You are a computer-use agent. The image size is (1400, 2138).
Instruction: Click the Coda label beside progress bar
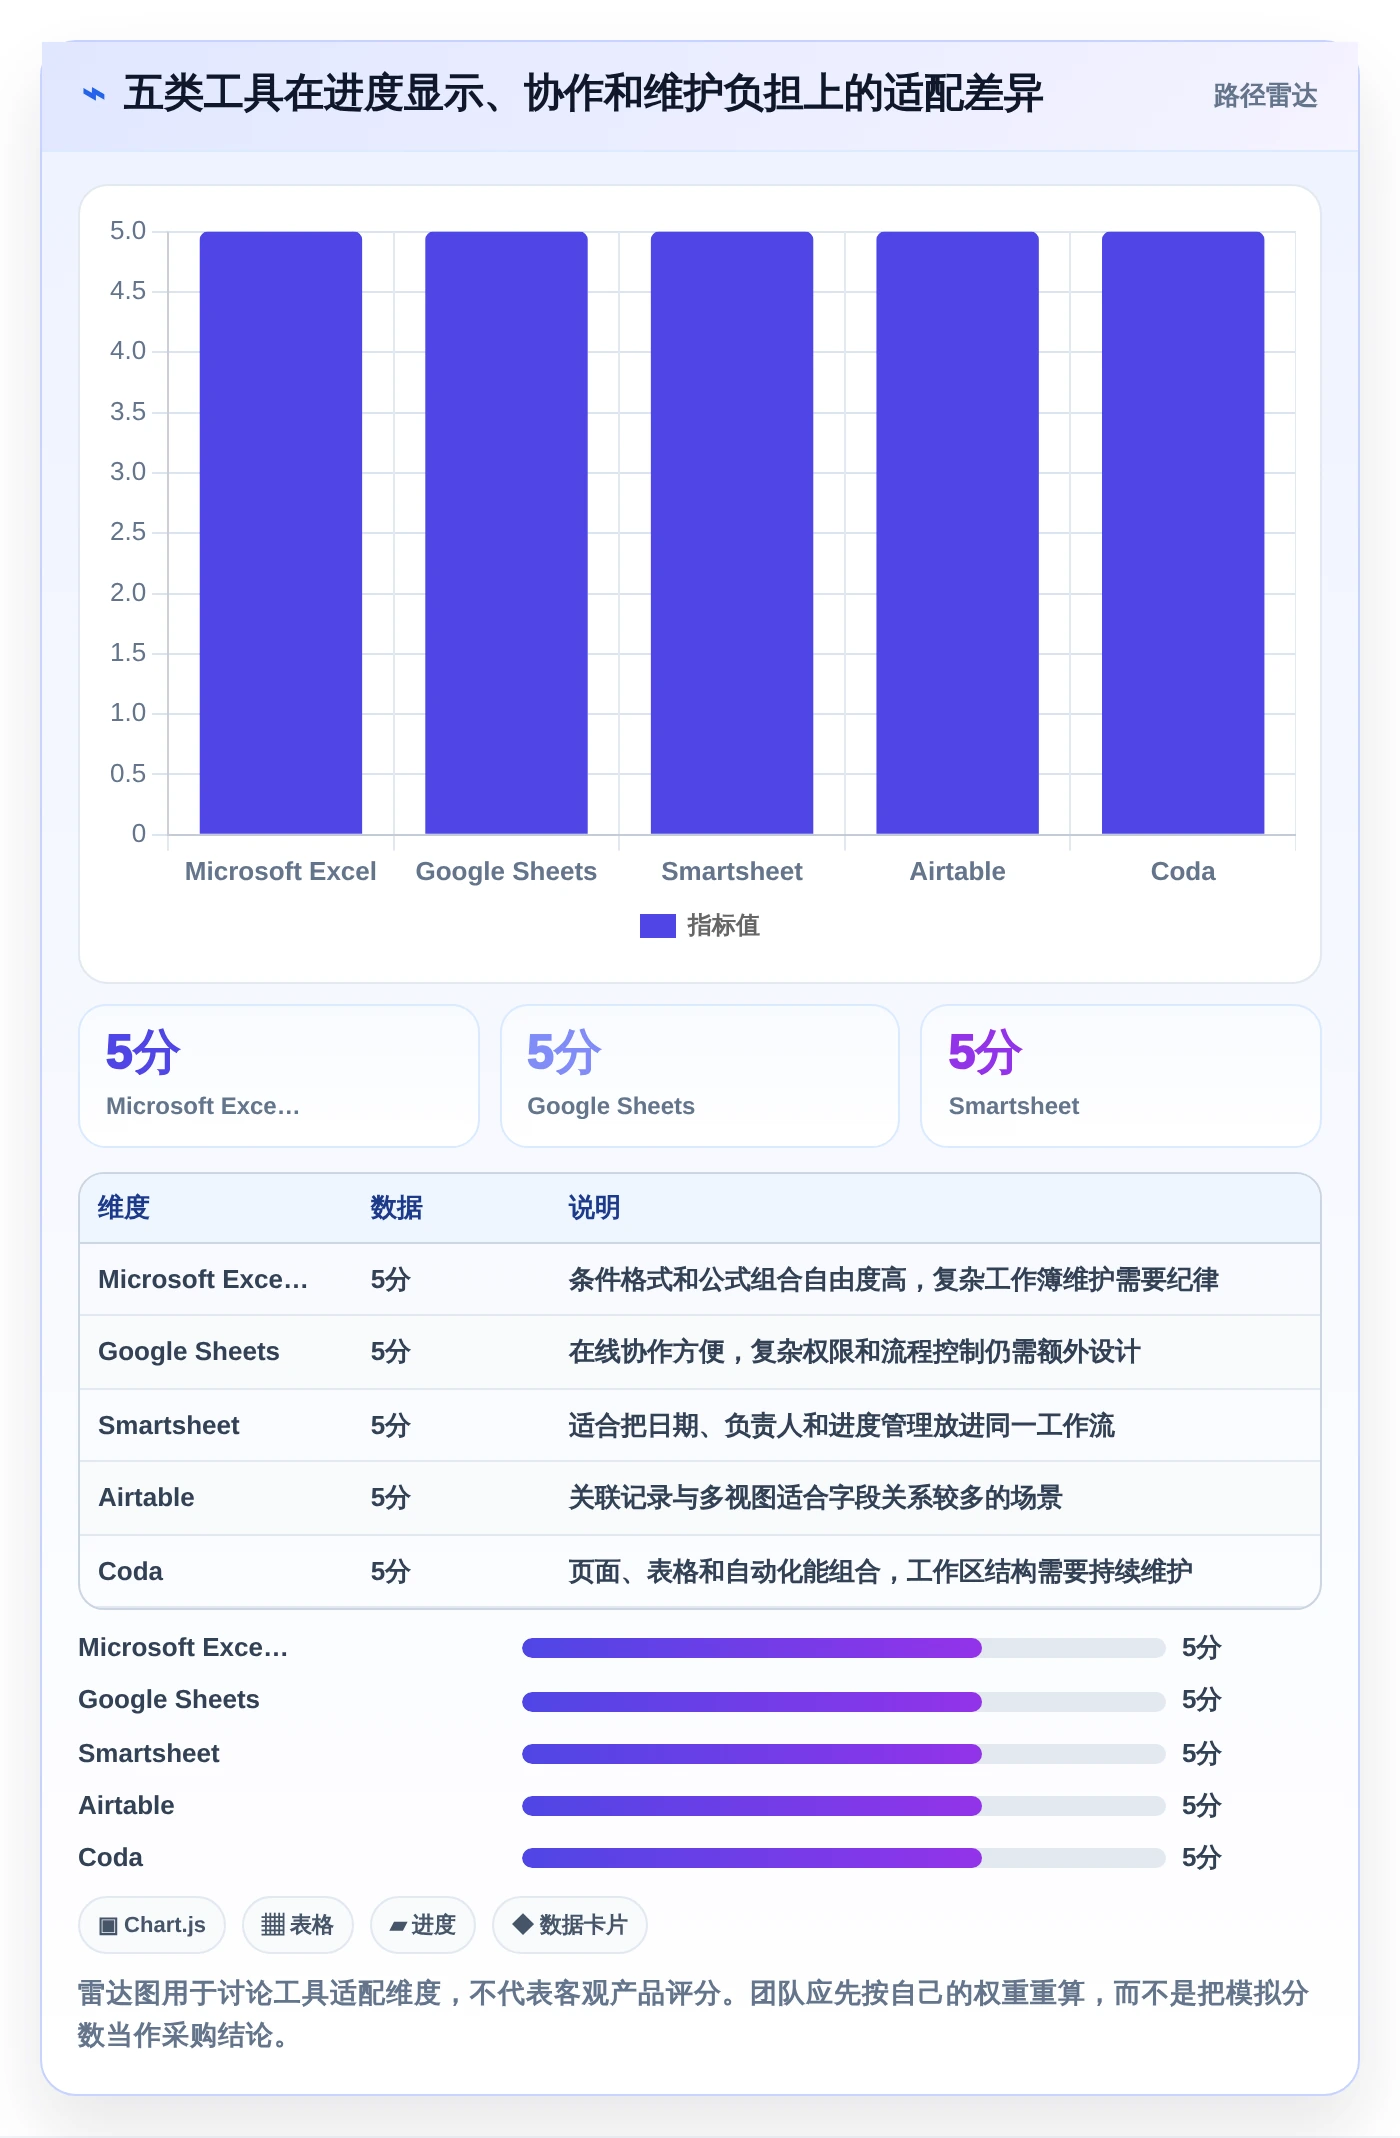click(x=110, y=1858)
